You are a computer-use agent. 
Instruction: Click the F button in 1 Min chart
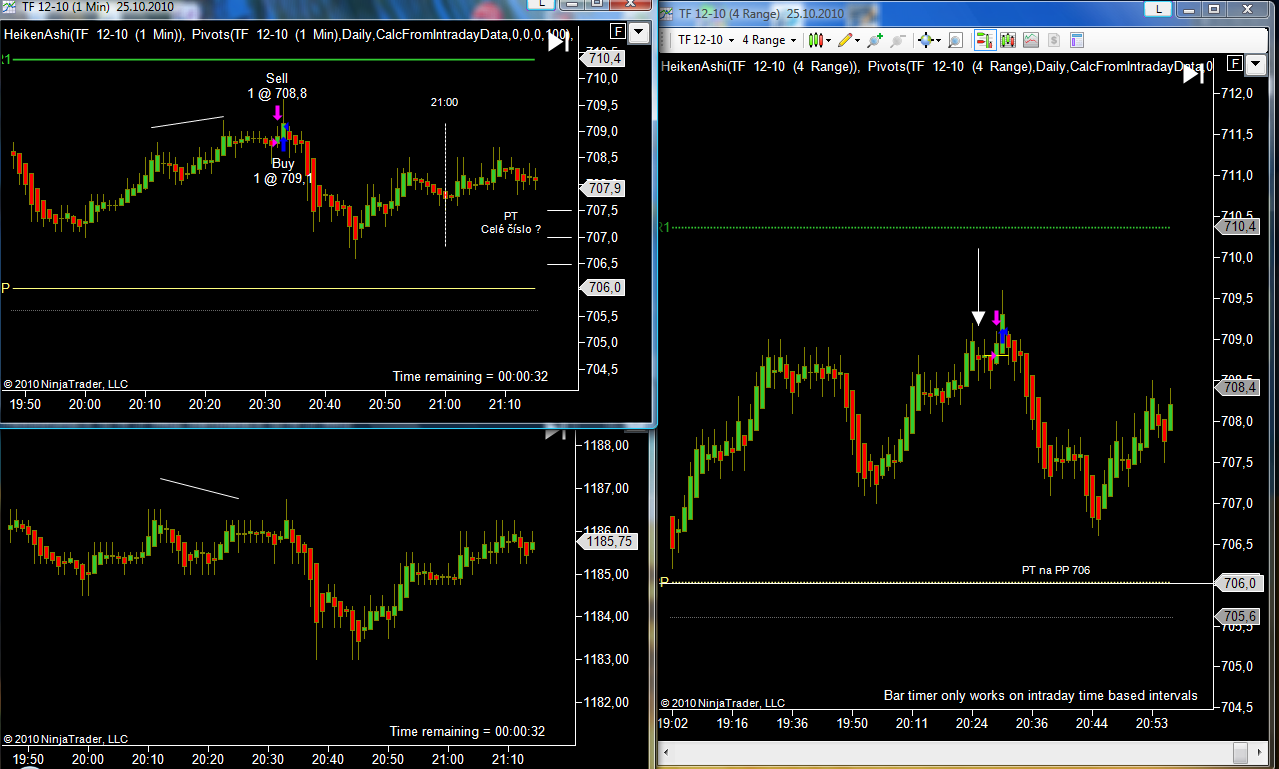tap(617, 31)
